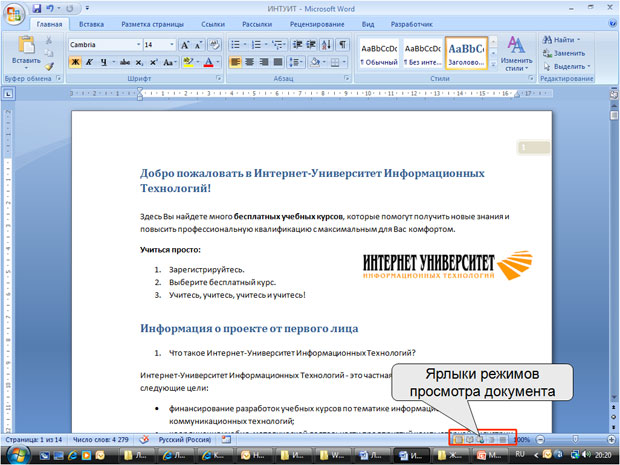Open the Рассылки tab
This screenshot has width=620, height=465.
point(257,24)
